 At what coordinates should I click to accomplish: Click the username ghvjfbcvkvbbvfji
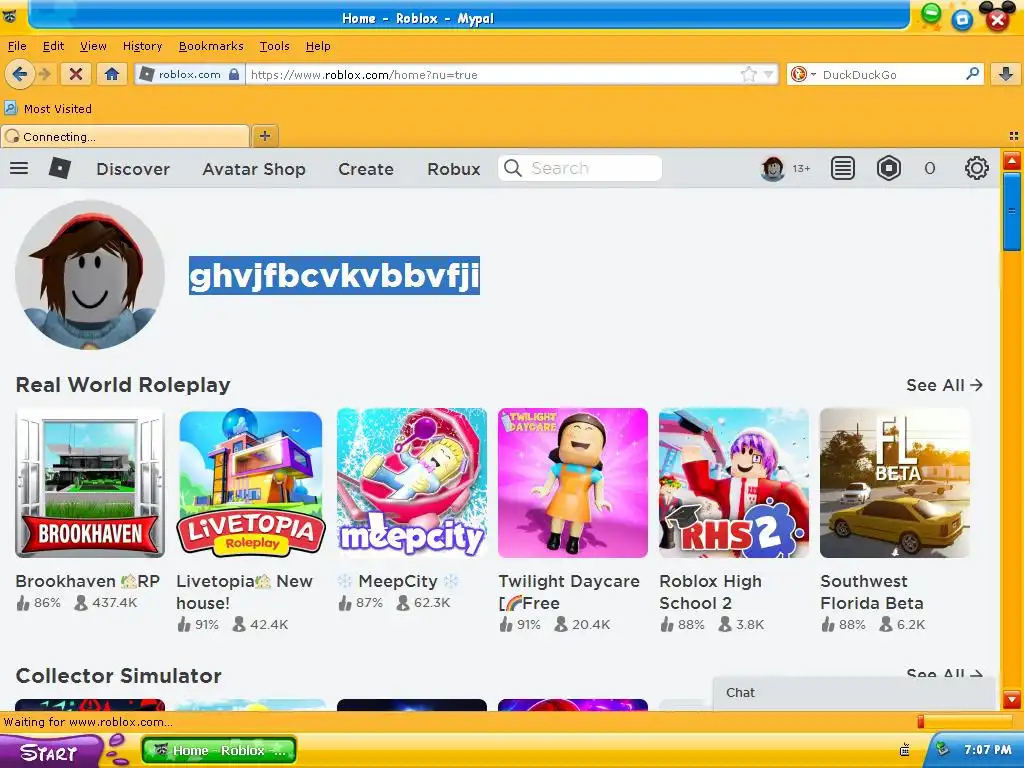(334, 275)
